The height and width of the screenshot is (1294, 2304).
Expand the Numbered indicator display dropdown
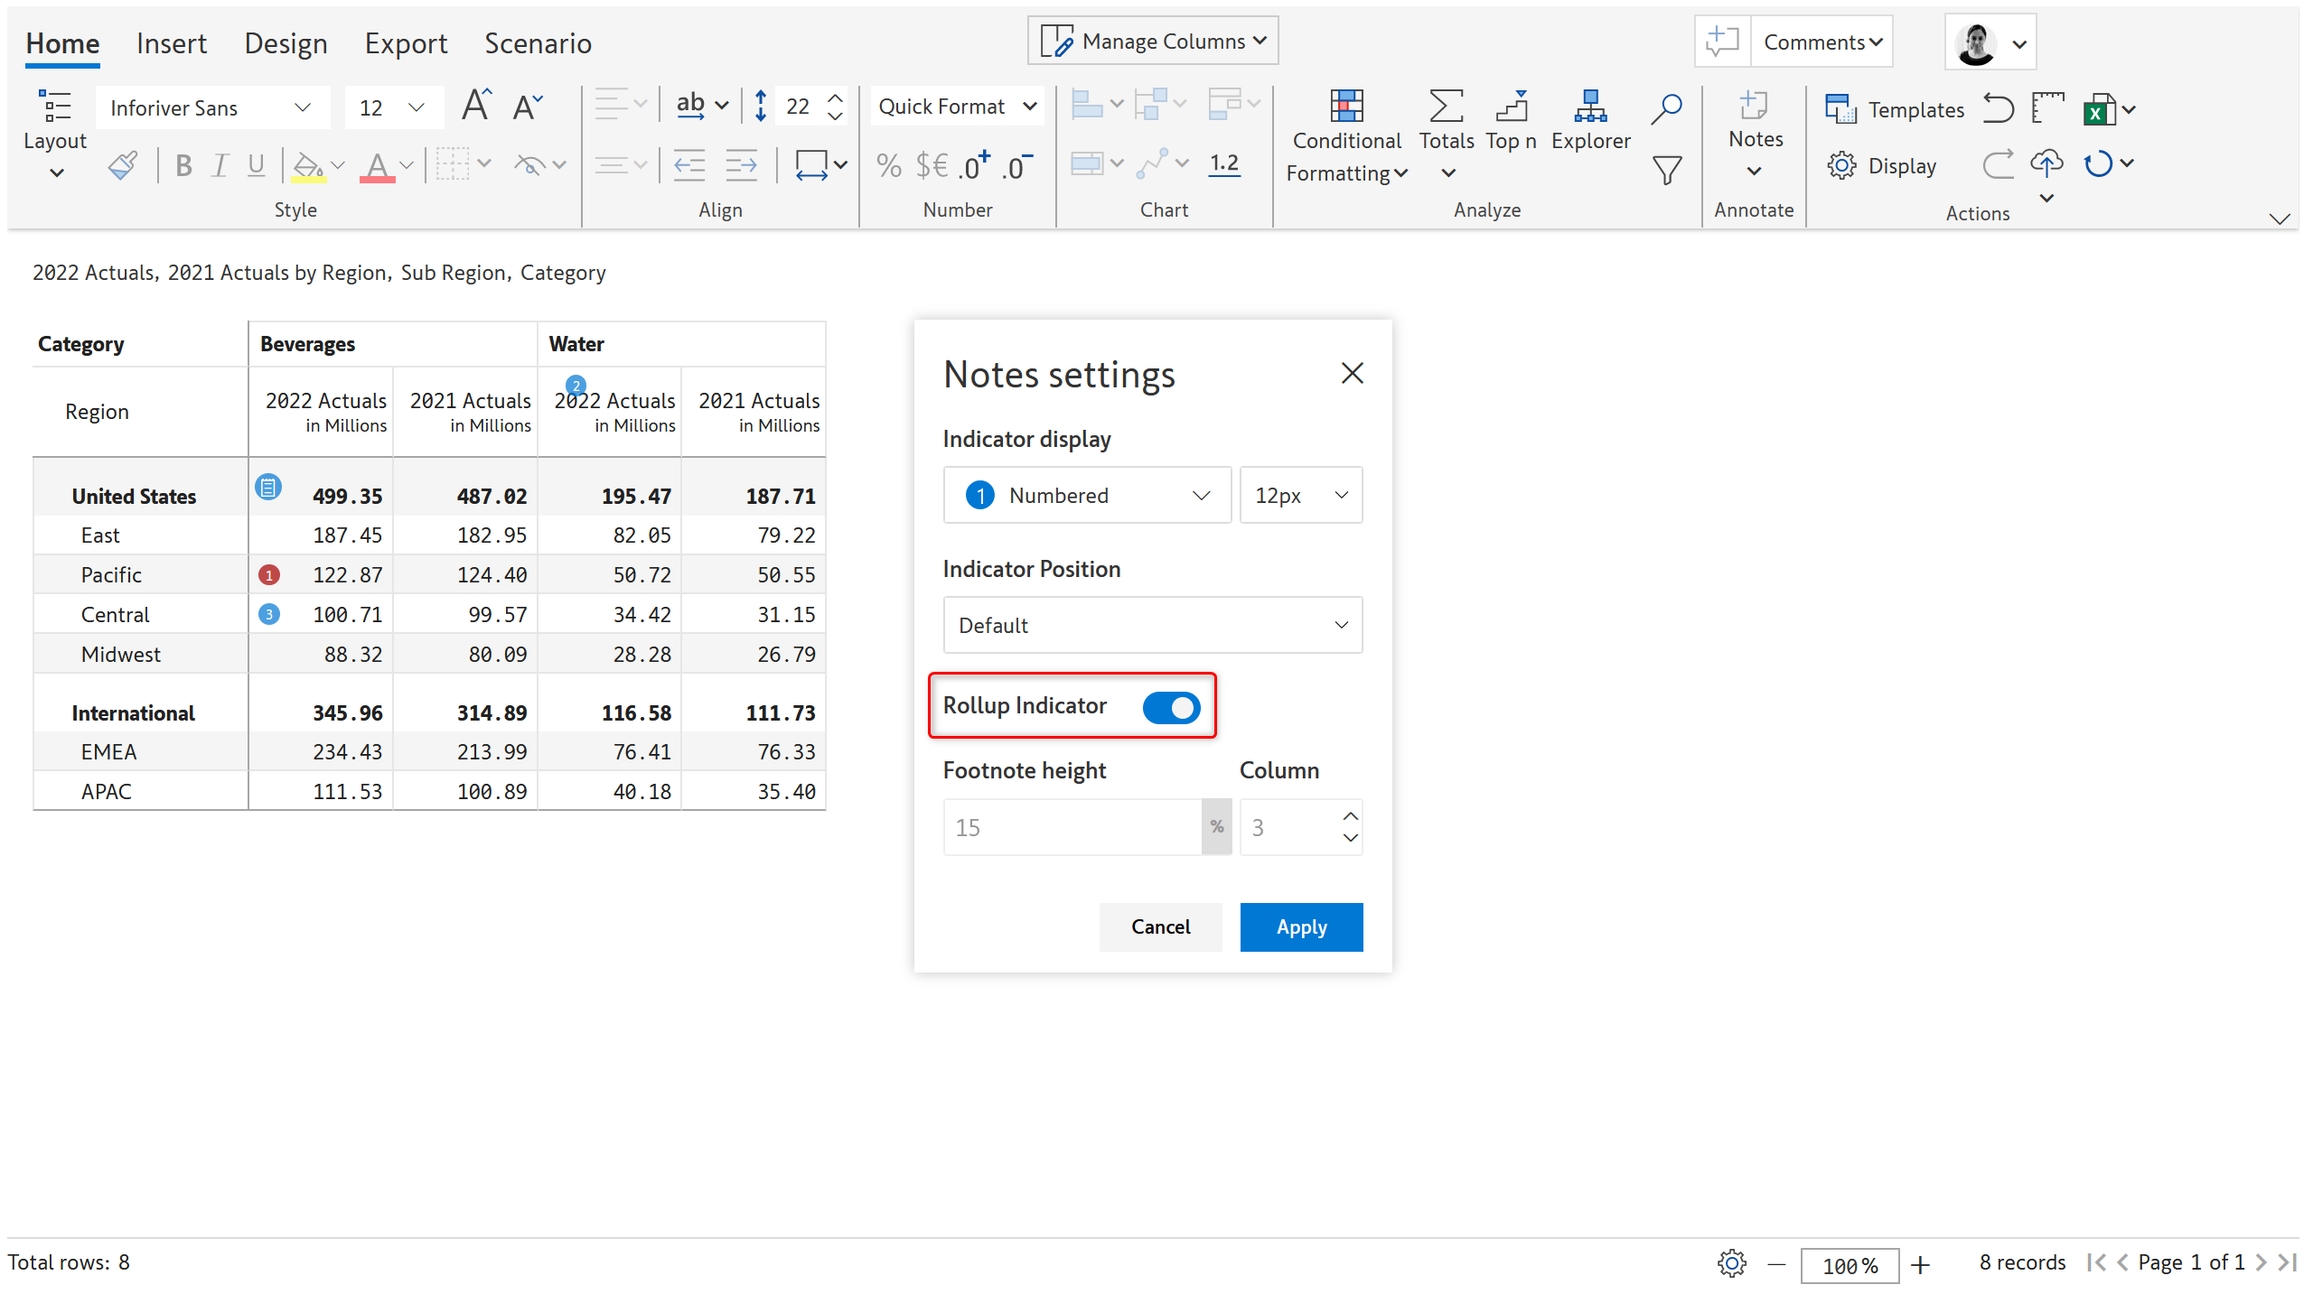coord(1086,495)
